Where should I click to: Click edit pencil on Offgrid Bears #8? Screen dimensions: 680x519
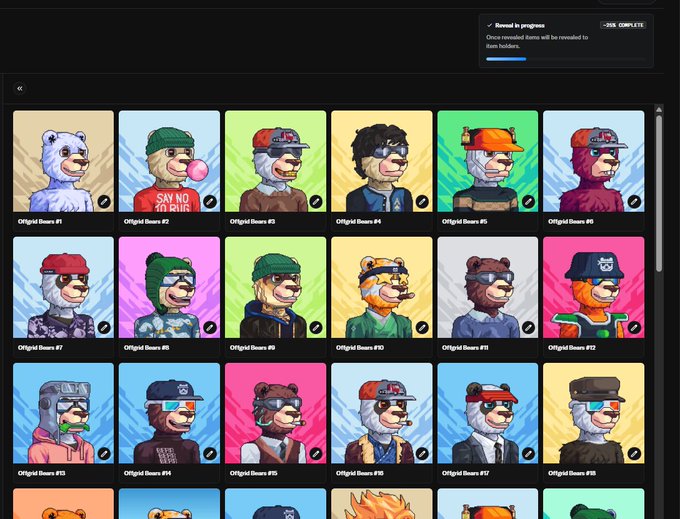(x=210, y=327)
